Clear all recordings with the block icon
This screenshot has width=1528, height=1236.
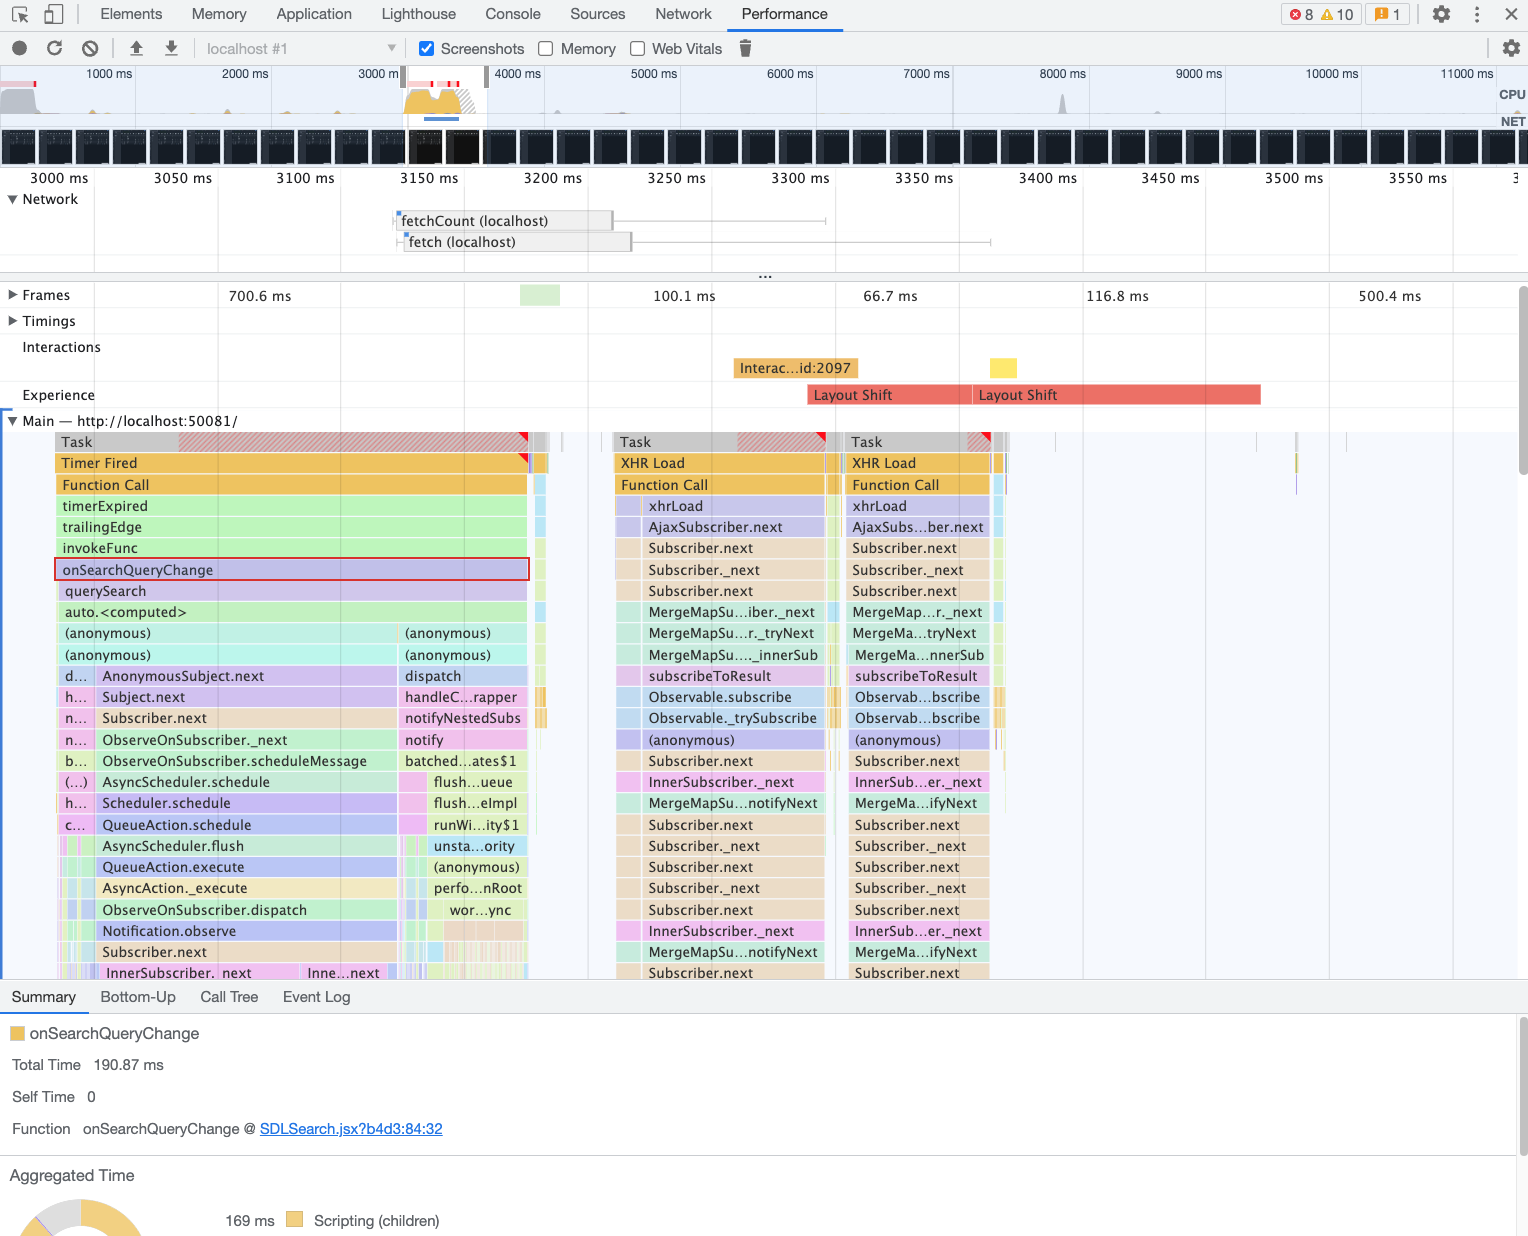pos(90,48)
